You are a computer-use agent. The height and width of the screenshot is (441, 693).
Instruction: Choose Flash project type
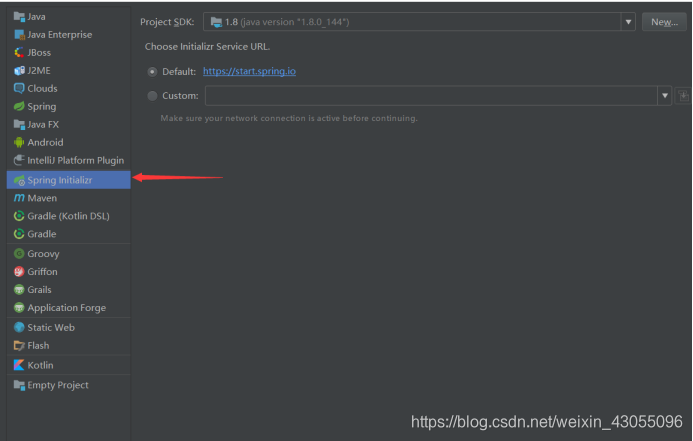click(x=69, y=346)
